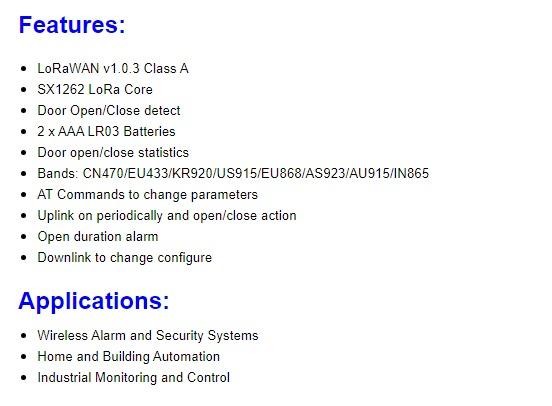Select the Door open/close statistics line

tap(113, 152)
